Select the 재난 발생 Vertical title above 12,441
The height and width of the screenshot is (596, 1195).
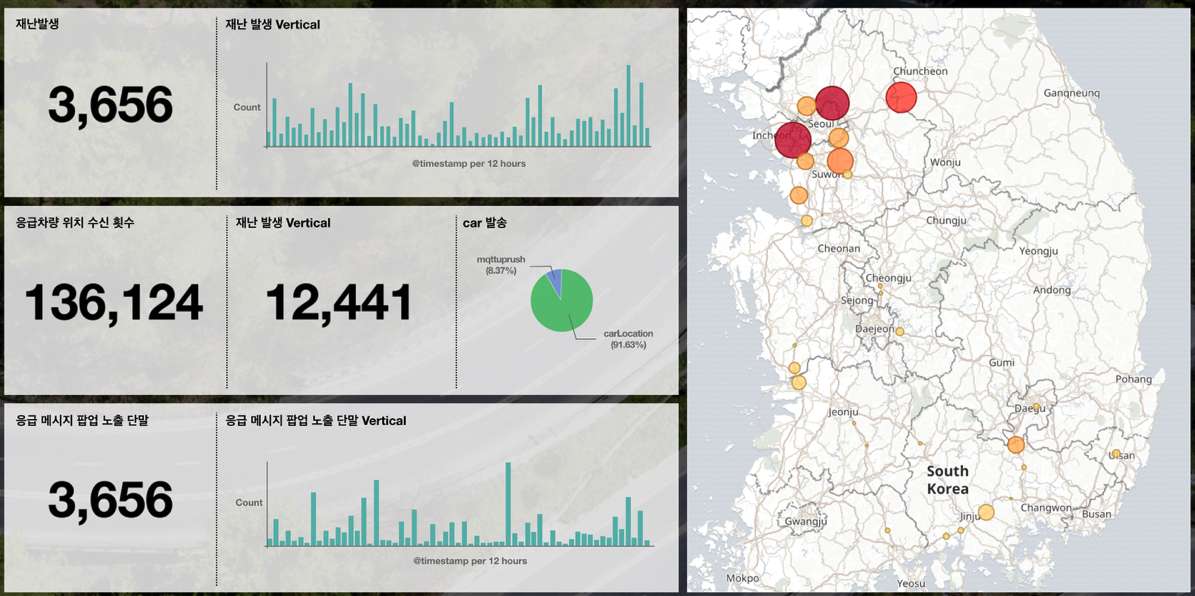[284, 223]
